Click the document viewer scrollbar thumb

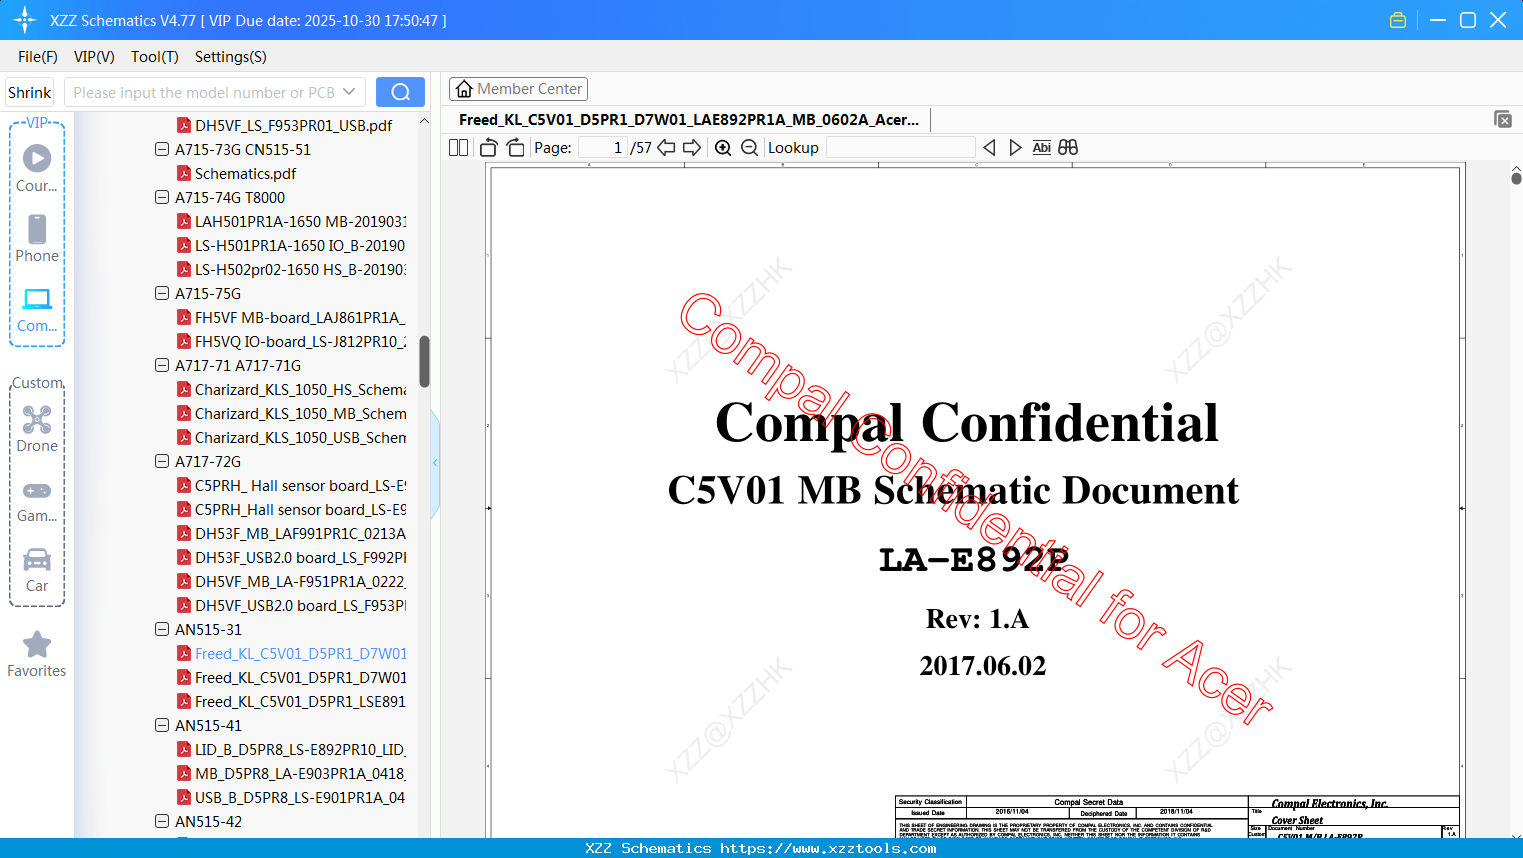pyautogui.click(x=1516, y=179)
